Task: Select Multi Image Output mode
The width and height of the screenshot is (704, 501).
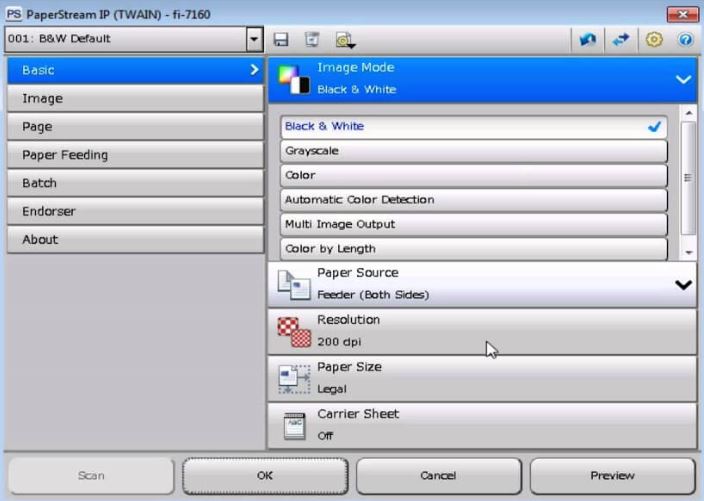Action: pyautogui.click(x=474, y=224)
